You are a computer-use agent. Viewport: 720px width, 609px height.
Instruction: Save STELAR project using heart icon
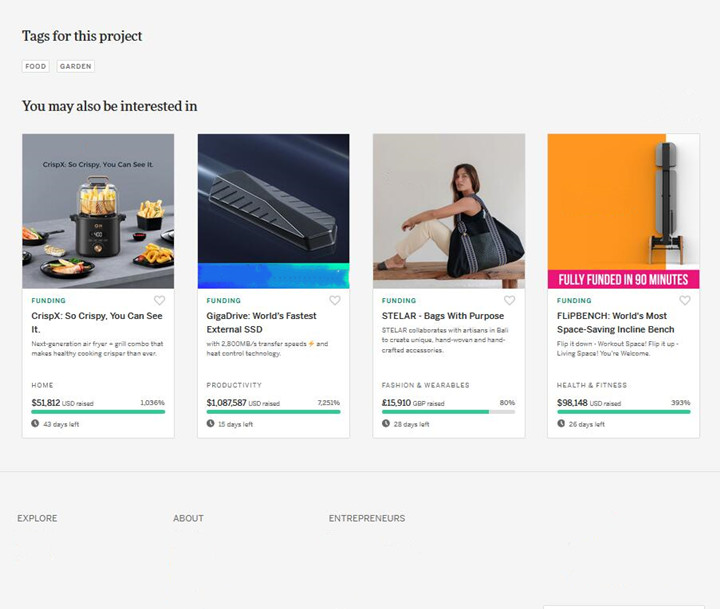(509, 300)
